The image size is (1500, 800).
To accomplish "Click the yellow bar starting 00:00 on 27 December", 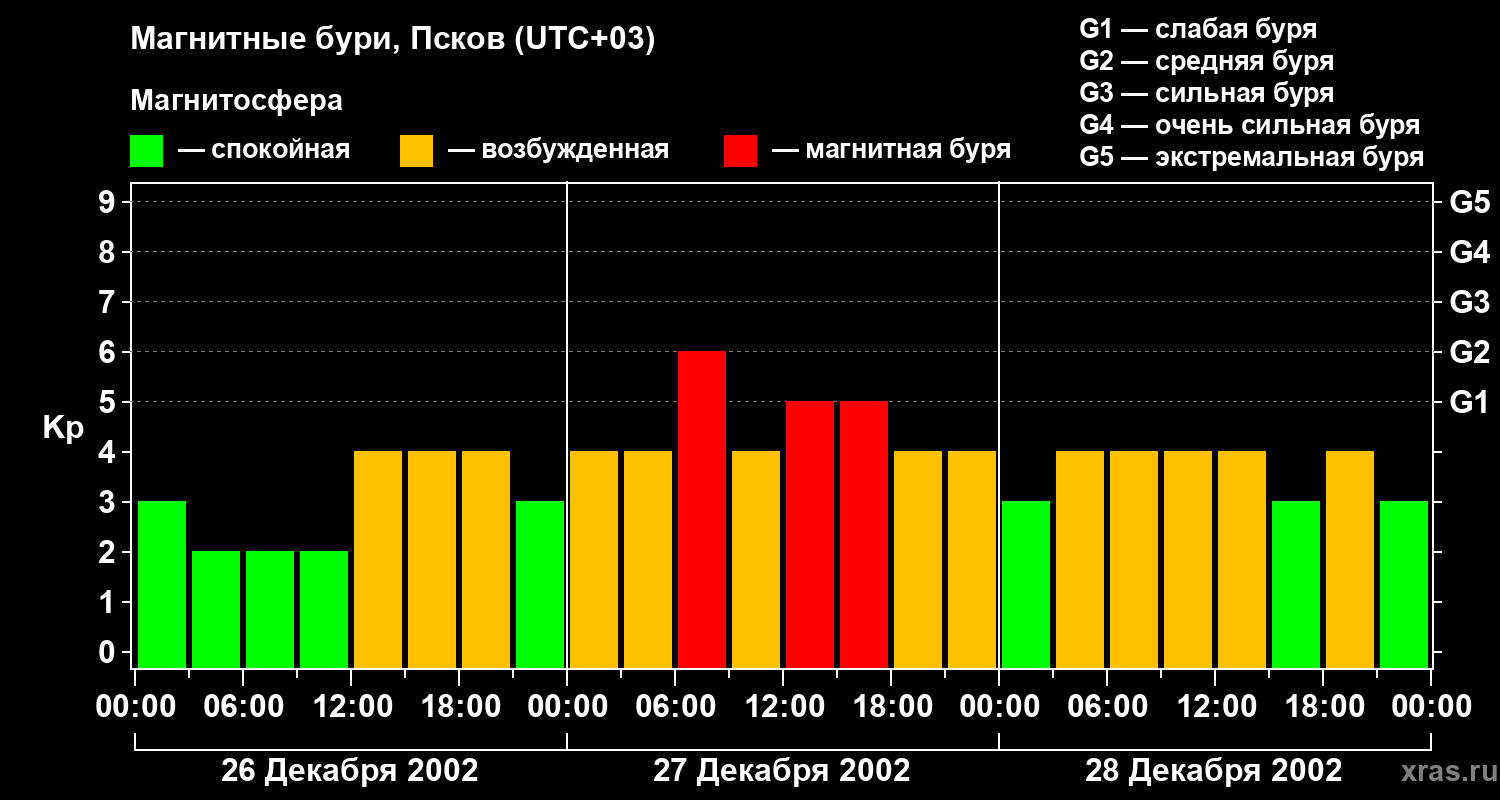I will (x=594, y=559).
